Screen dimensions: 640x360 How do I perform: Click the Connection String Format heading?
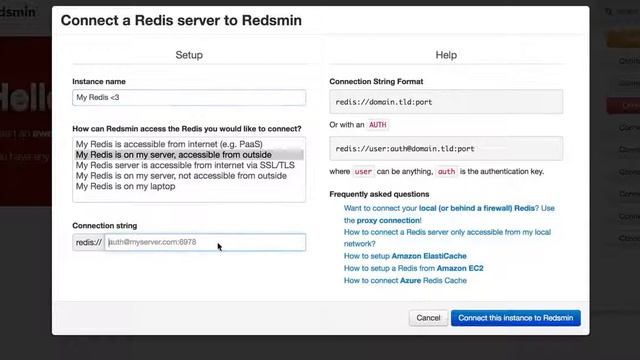click(x=376, y=82)
